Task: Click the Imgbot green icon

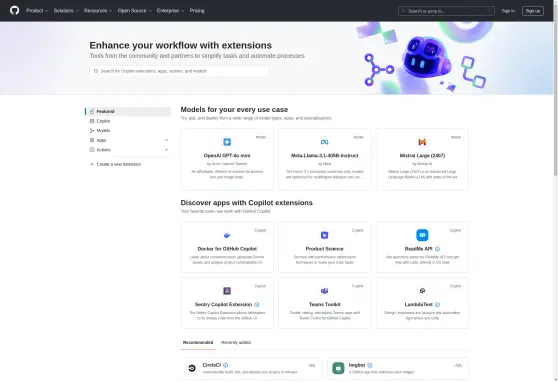Action: 338,368
